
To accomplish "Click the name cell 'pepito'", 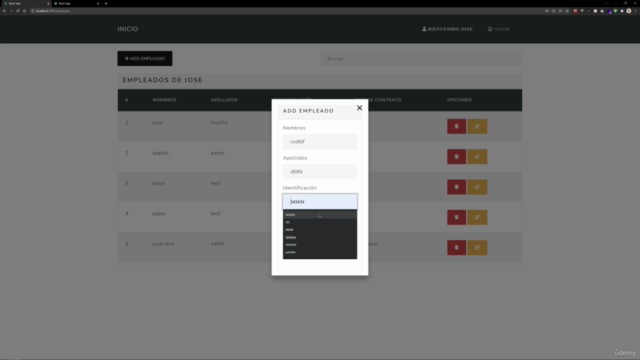I will pos(160,153).
